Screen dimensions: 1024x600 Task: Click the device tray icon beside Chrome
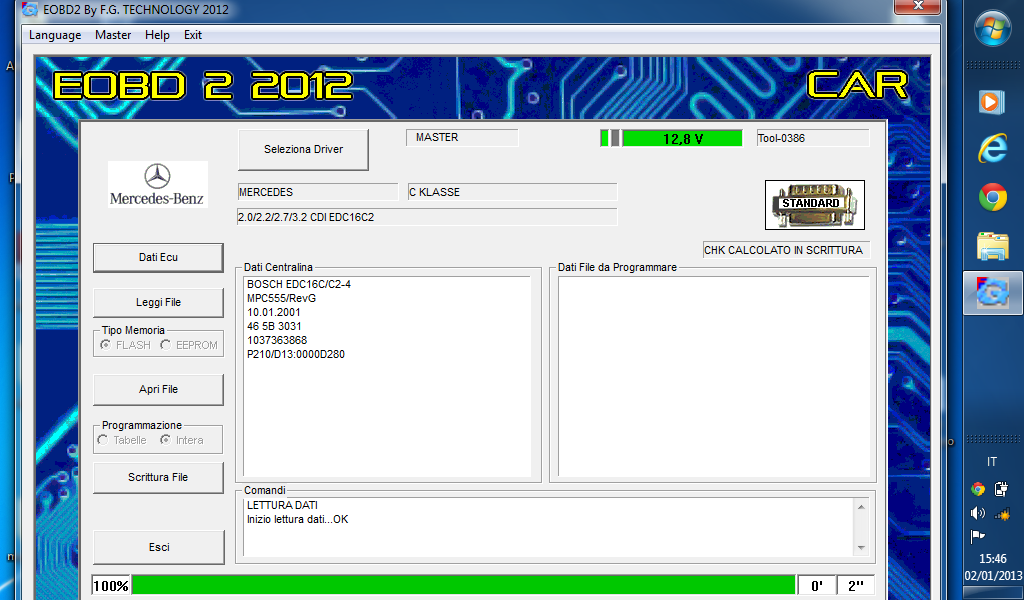point(1001,489)
